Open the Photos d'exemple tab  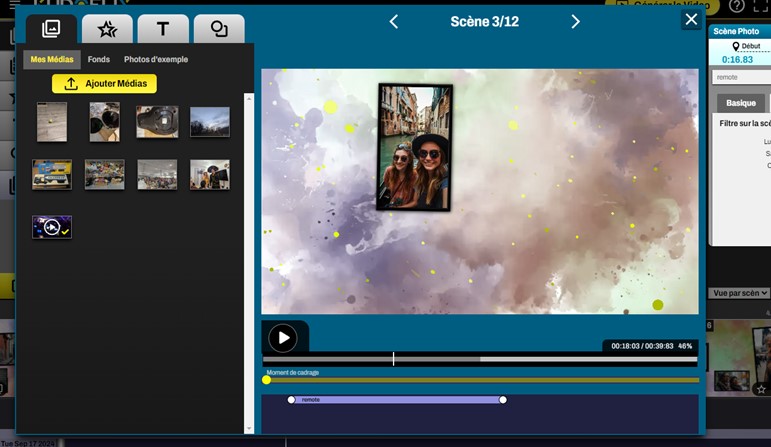tap(155, 59)
